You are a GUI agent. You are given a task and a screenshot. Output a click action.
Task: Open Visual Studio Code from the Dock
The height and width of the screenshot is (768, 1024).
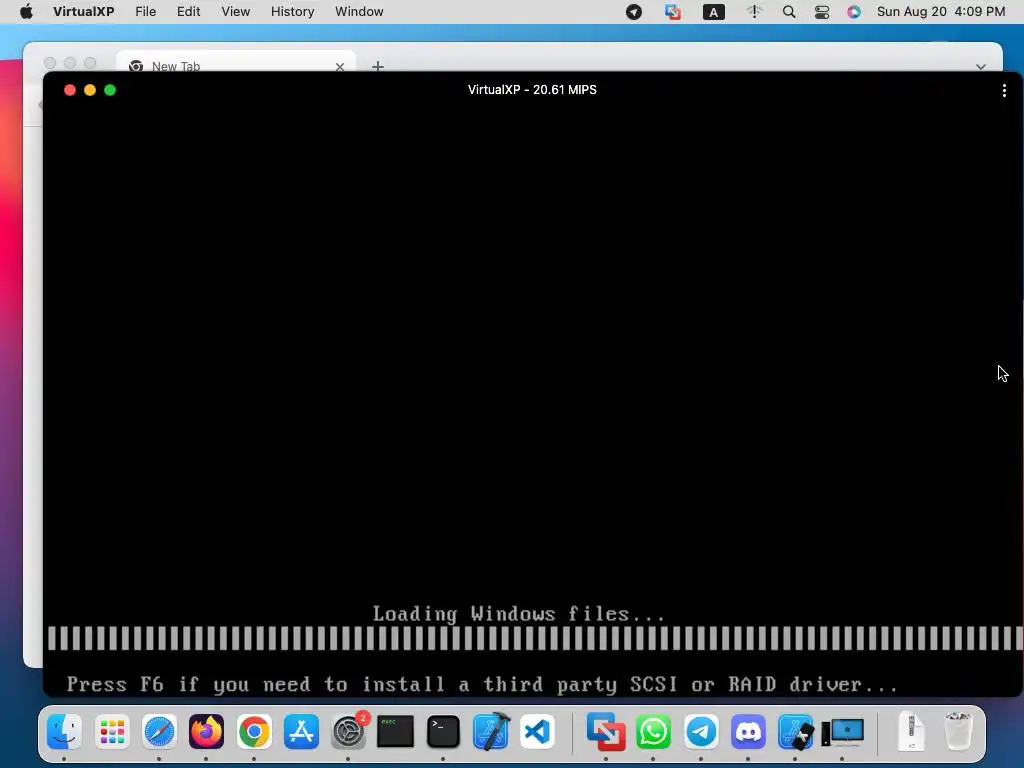pos(537,731)
